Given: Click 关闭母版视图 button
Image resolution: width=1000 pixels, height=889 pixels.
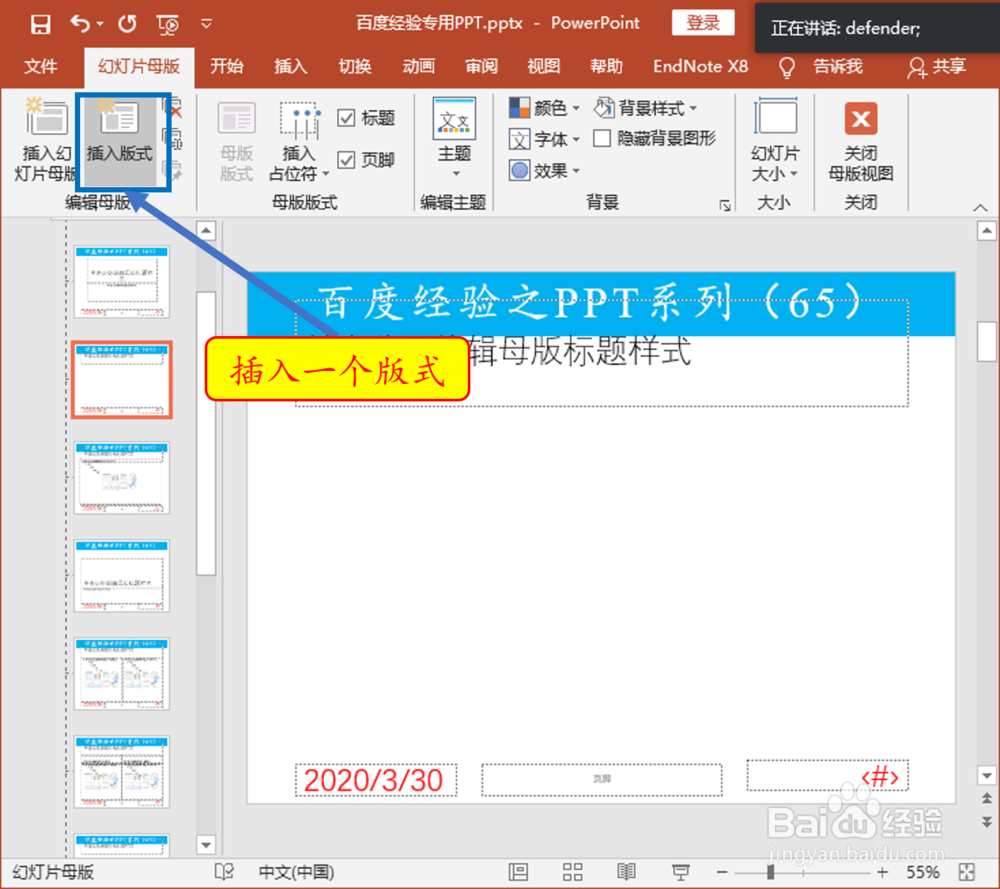Looking at the screenshot, I should tap(861, 140).
